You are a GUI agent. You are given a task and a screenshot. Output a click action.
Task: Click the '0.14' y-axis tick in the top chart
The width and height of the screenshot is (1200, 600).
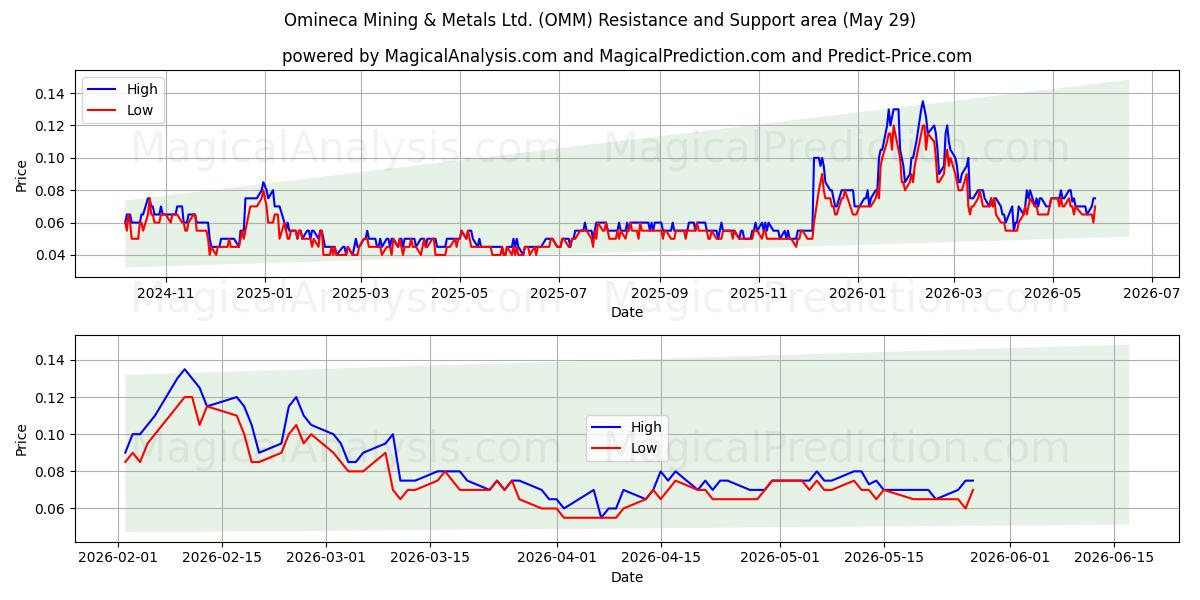pyautogui.click(x=51, y=94)
